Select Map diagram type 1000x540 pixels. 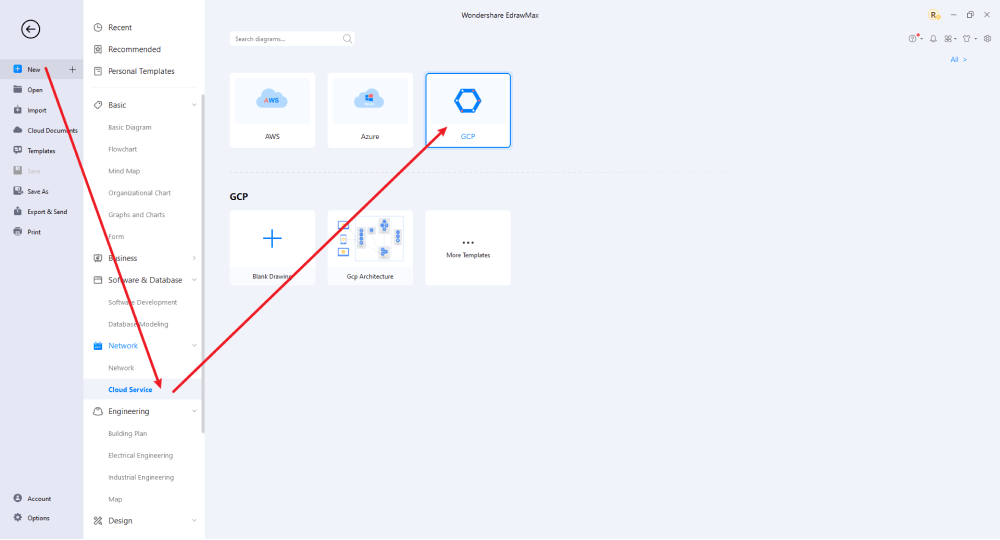[115, 499]
